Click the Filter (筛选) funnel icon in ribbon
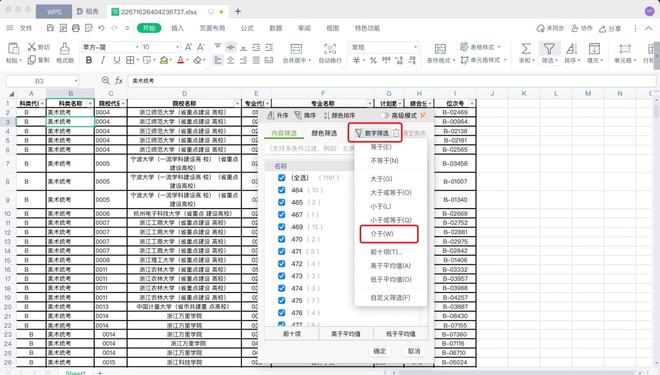Screen dimensions: 660x375 [x=549, y=48]
